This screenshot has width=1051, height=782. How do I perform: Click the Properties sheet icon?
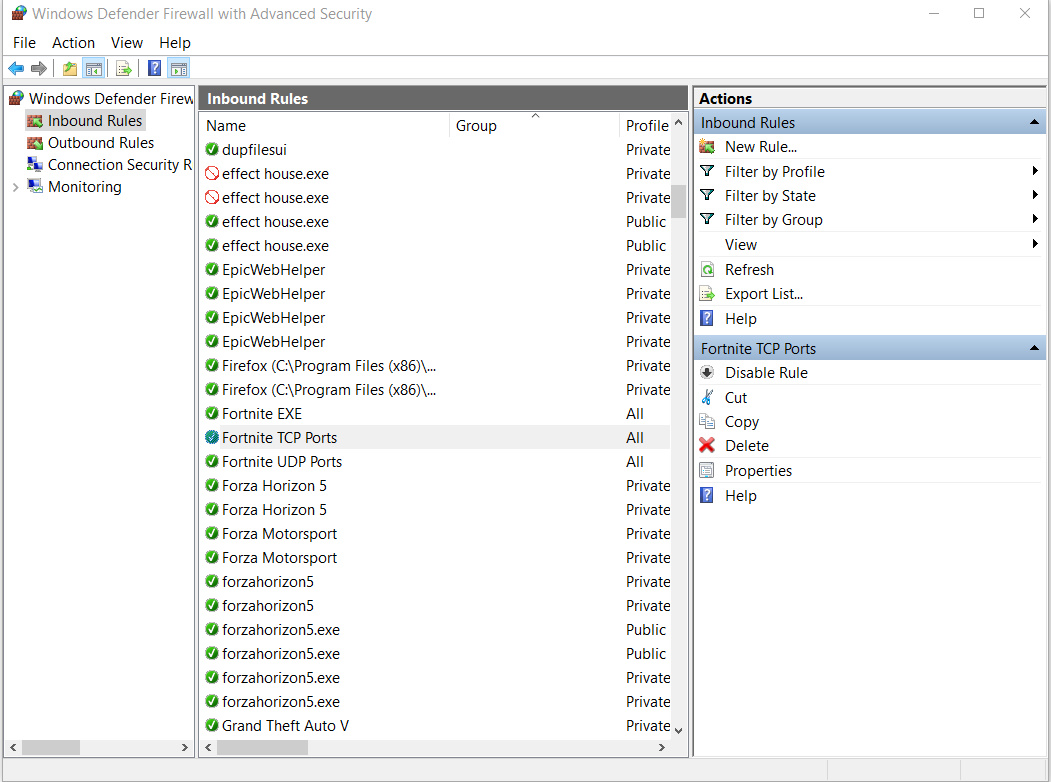coord(707,470)
